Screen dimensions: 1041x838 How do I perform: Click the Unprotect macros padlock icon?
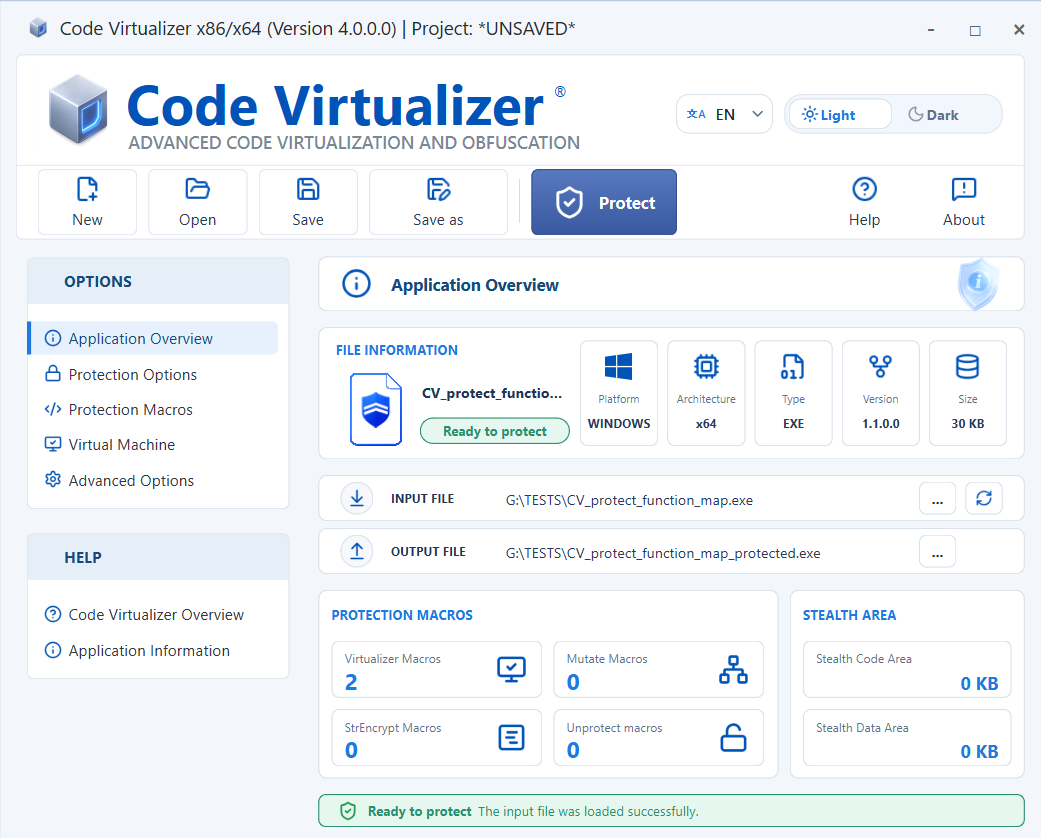point(733,737)
